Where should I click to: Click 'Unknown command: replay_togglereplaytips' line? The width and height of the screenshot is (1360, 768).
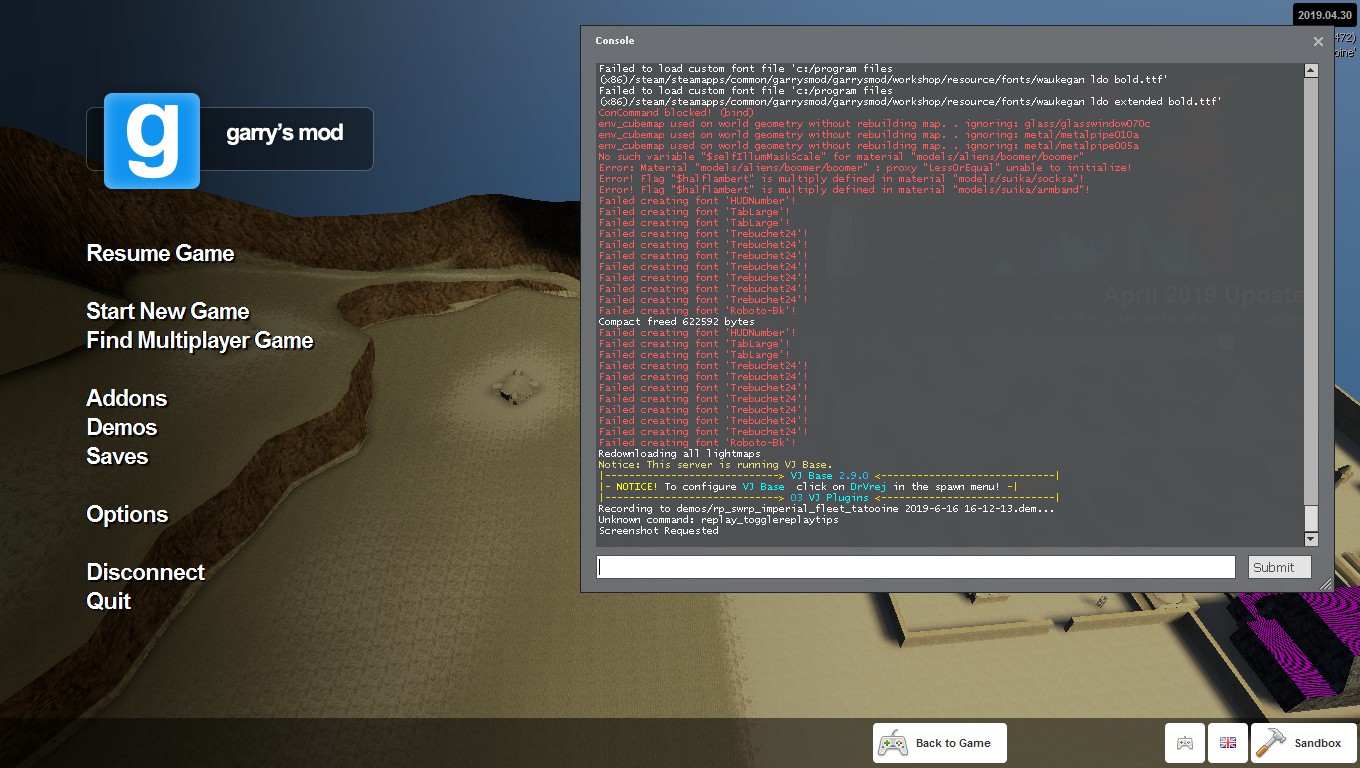click(x=718, y=520)
